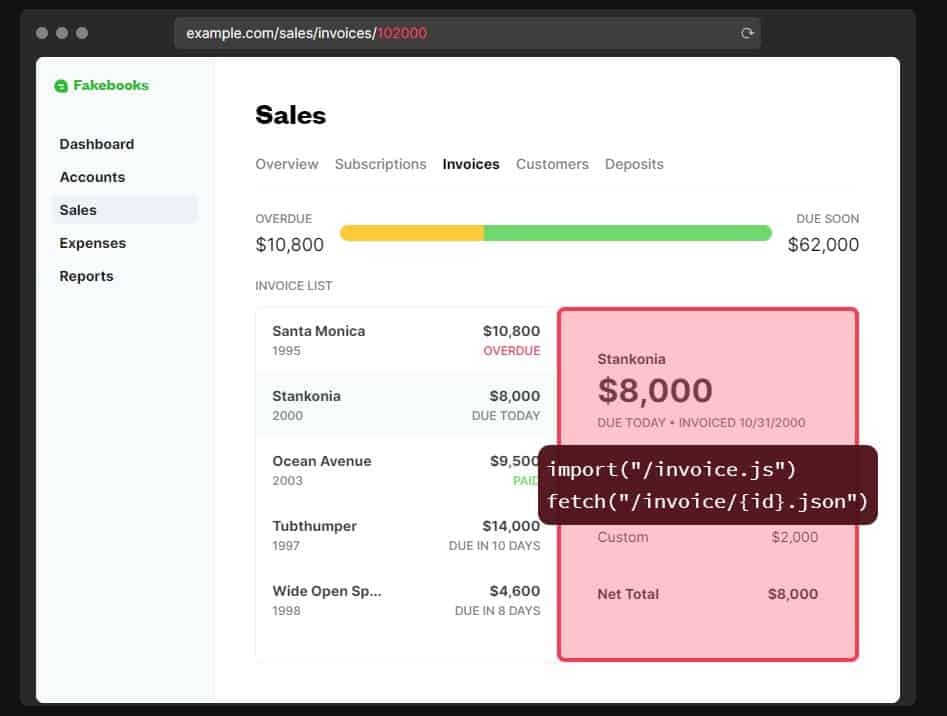This screenshot has height=716, width=947.
Task: Click the green due-soon bar segment
Action: coord(628,233)
